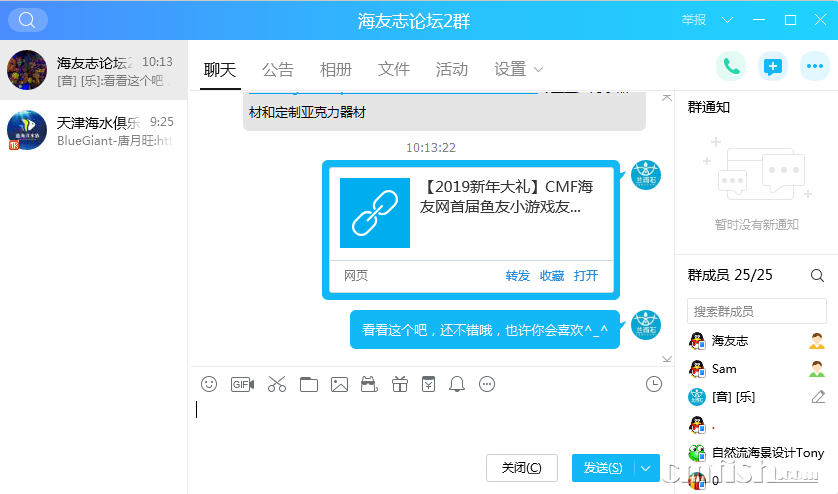Image resolution: width=838 pixels, height=494 pixels.
Task: Open the title bar dropdown menu arrow
Action: (x=727, y=20)
